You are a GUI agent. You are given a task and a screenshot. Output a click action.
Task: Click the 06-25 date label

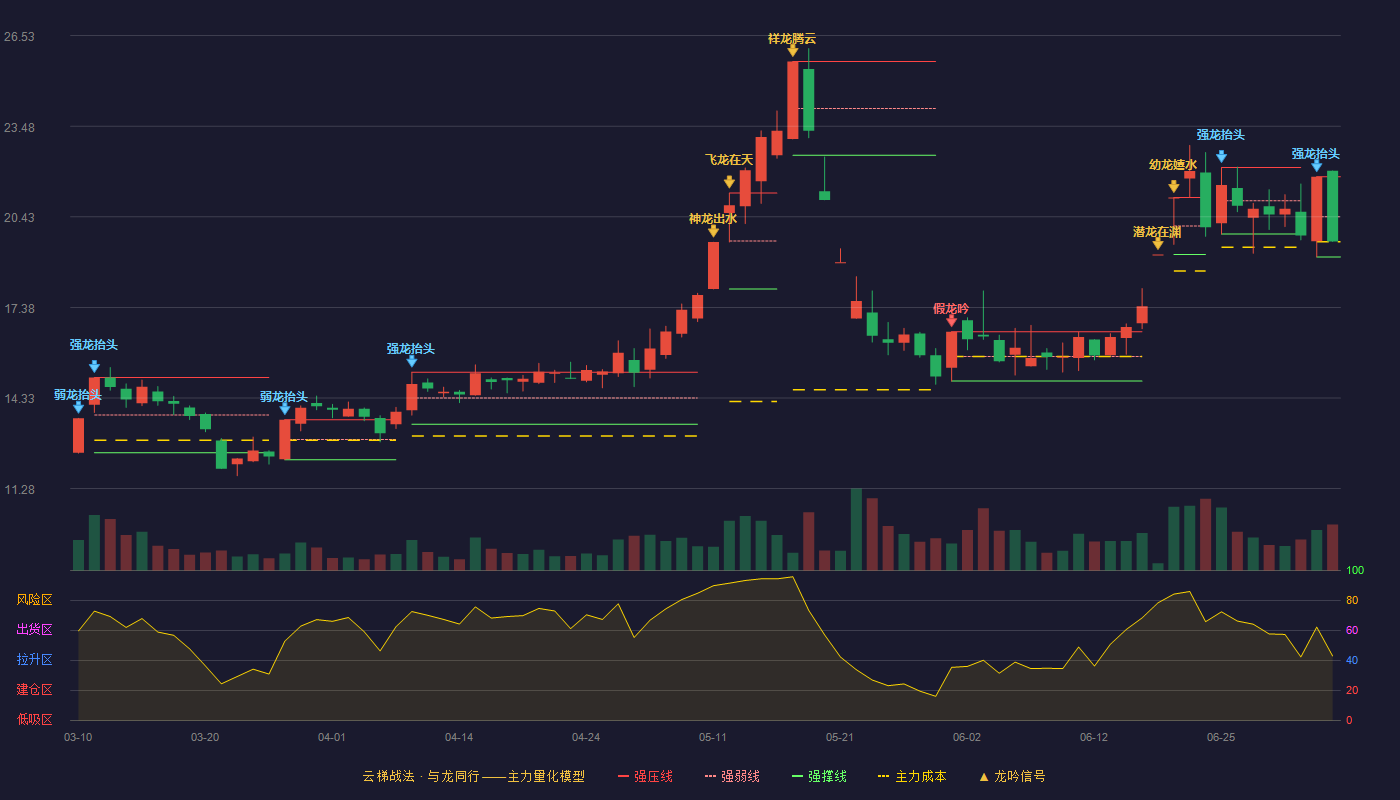(x=1221, y=737)
